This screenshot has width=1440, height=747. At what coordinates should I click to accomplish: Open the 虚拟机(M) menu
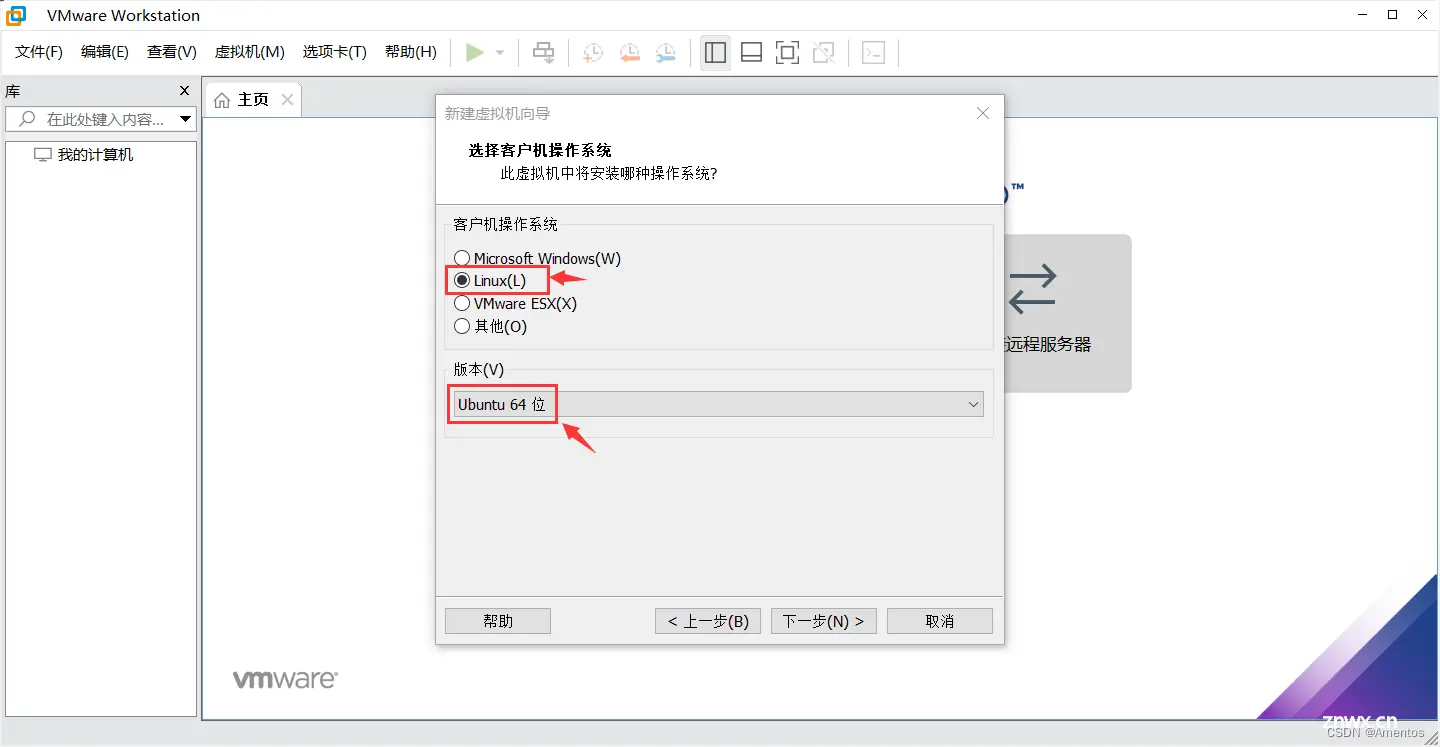pos(250,52)
